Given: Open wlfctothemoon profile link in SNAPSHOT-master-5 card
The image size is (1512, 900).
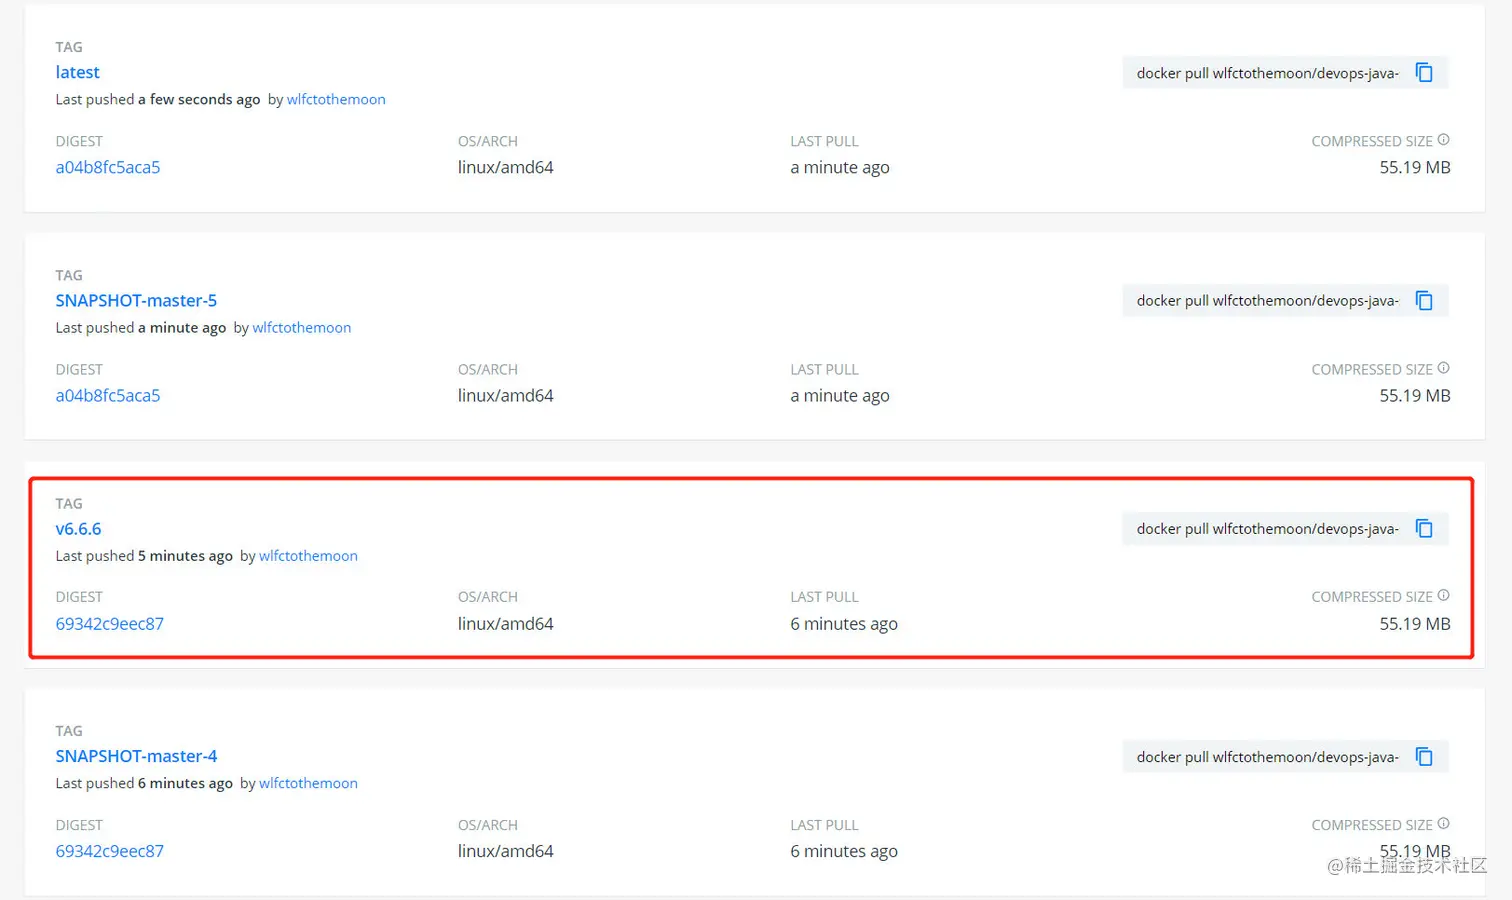Looking at the screenshot, I should coord(302,327).
